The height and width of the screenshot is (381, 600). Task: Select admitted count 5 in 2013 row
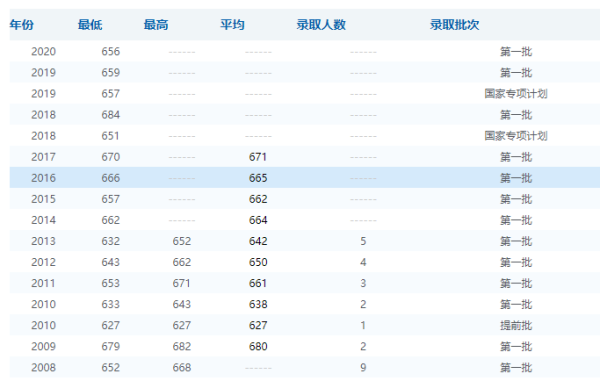[363, 241]
